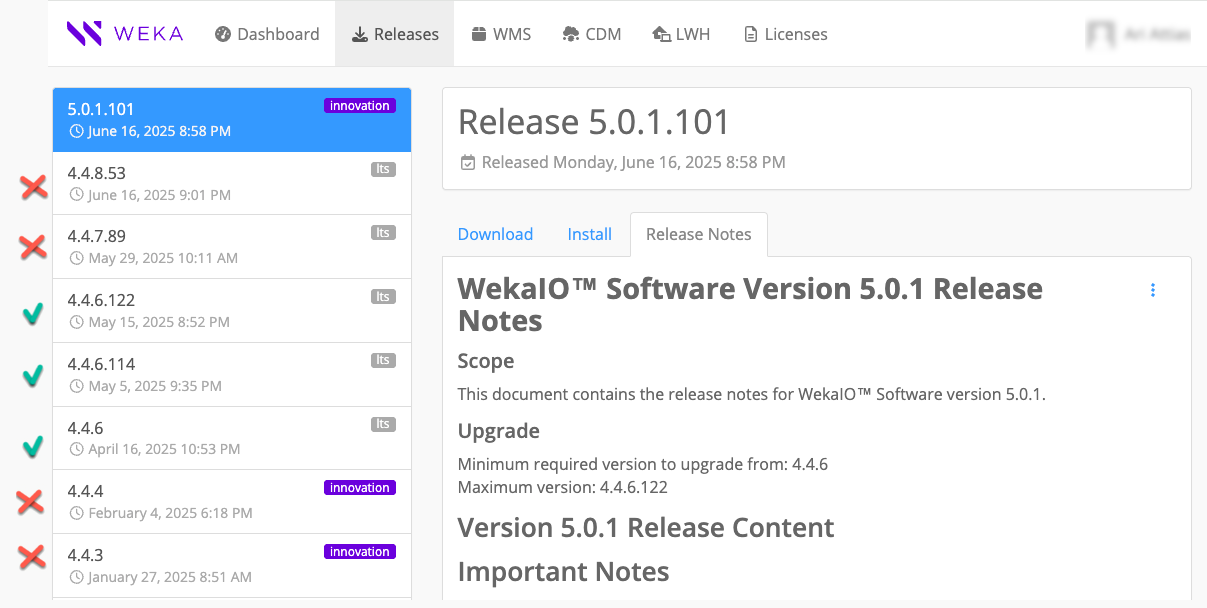Click the lts badge on 4.4.6
1207x608 pixels.
click(382, 424)
